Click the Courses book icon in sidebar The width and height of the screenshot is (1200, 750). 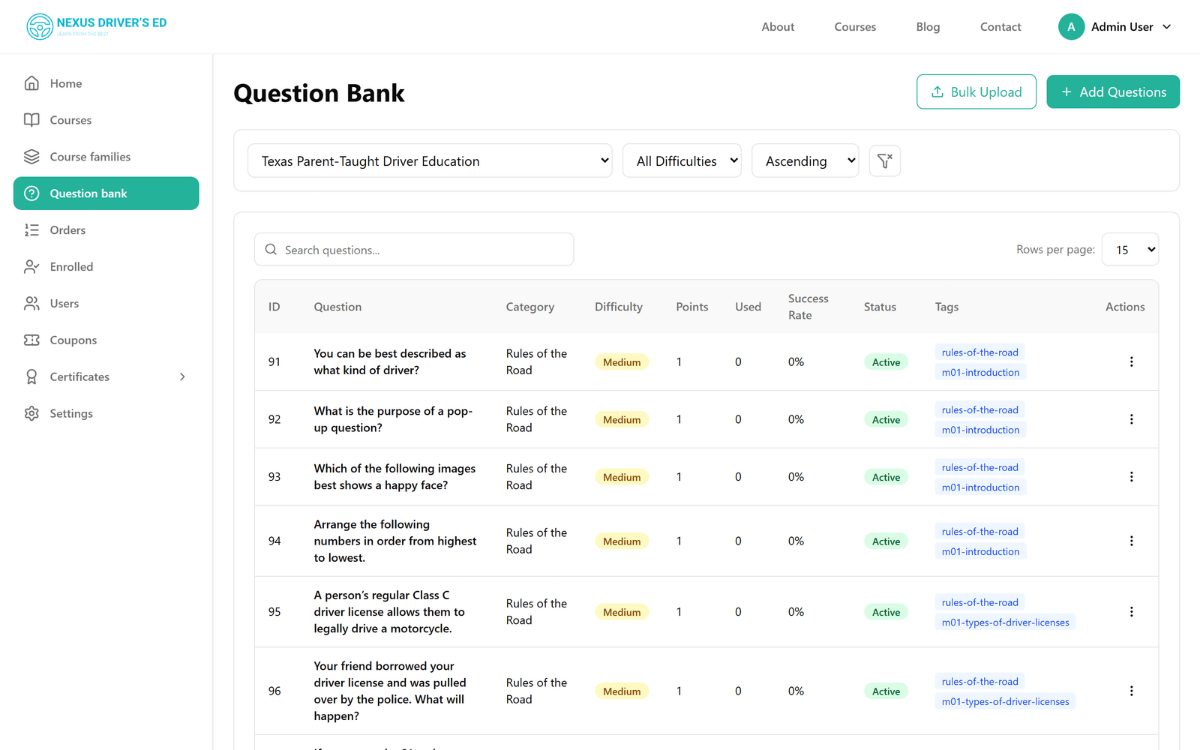[x=32, y=120]
